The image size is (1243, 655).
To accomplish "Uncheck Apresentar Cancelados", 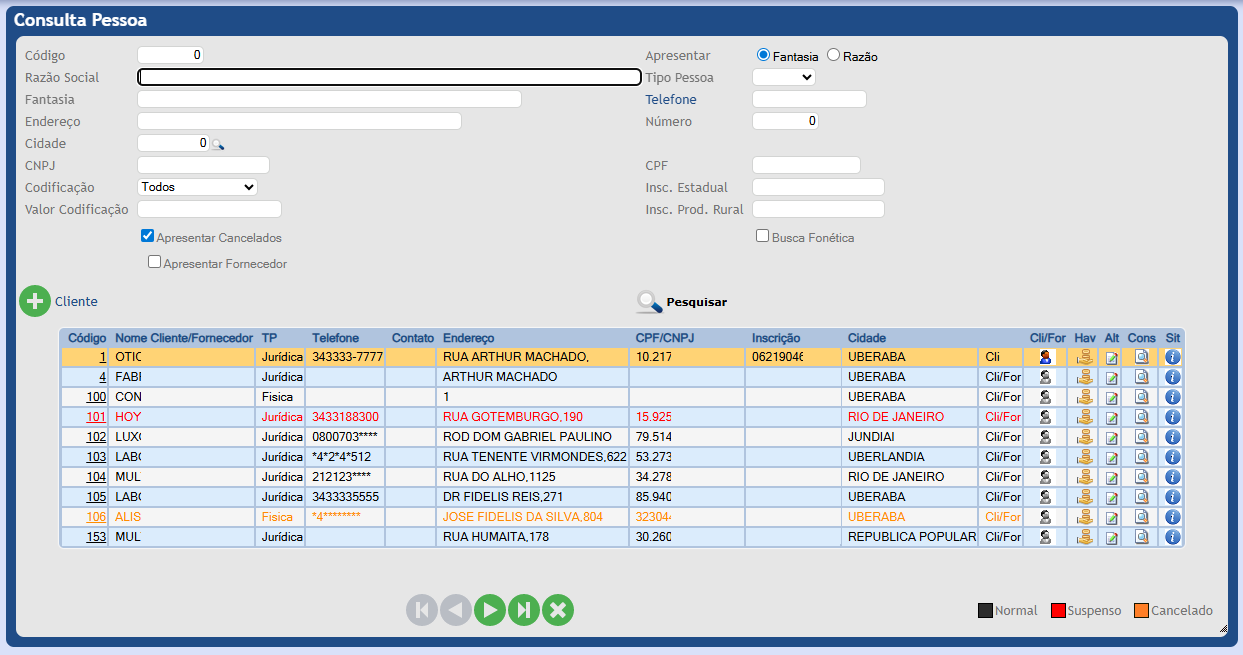I will (148, 236).
